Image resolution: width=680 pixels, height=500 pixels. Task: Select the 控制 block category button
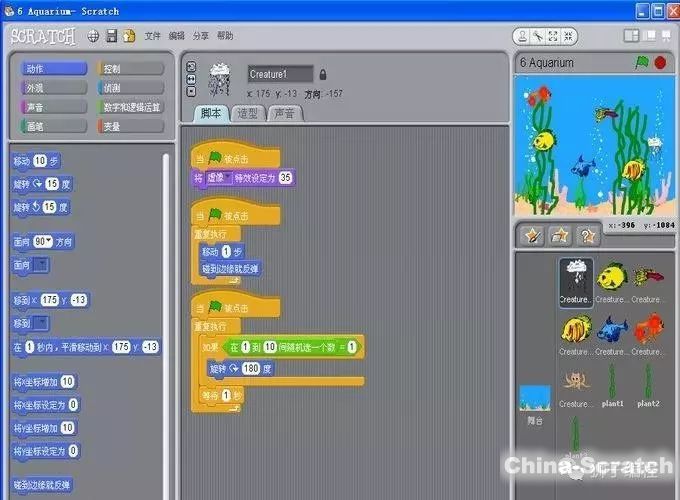click(x=130, y=69)
